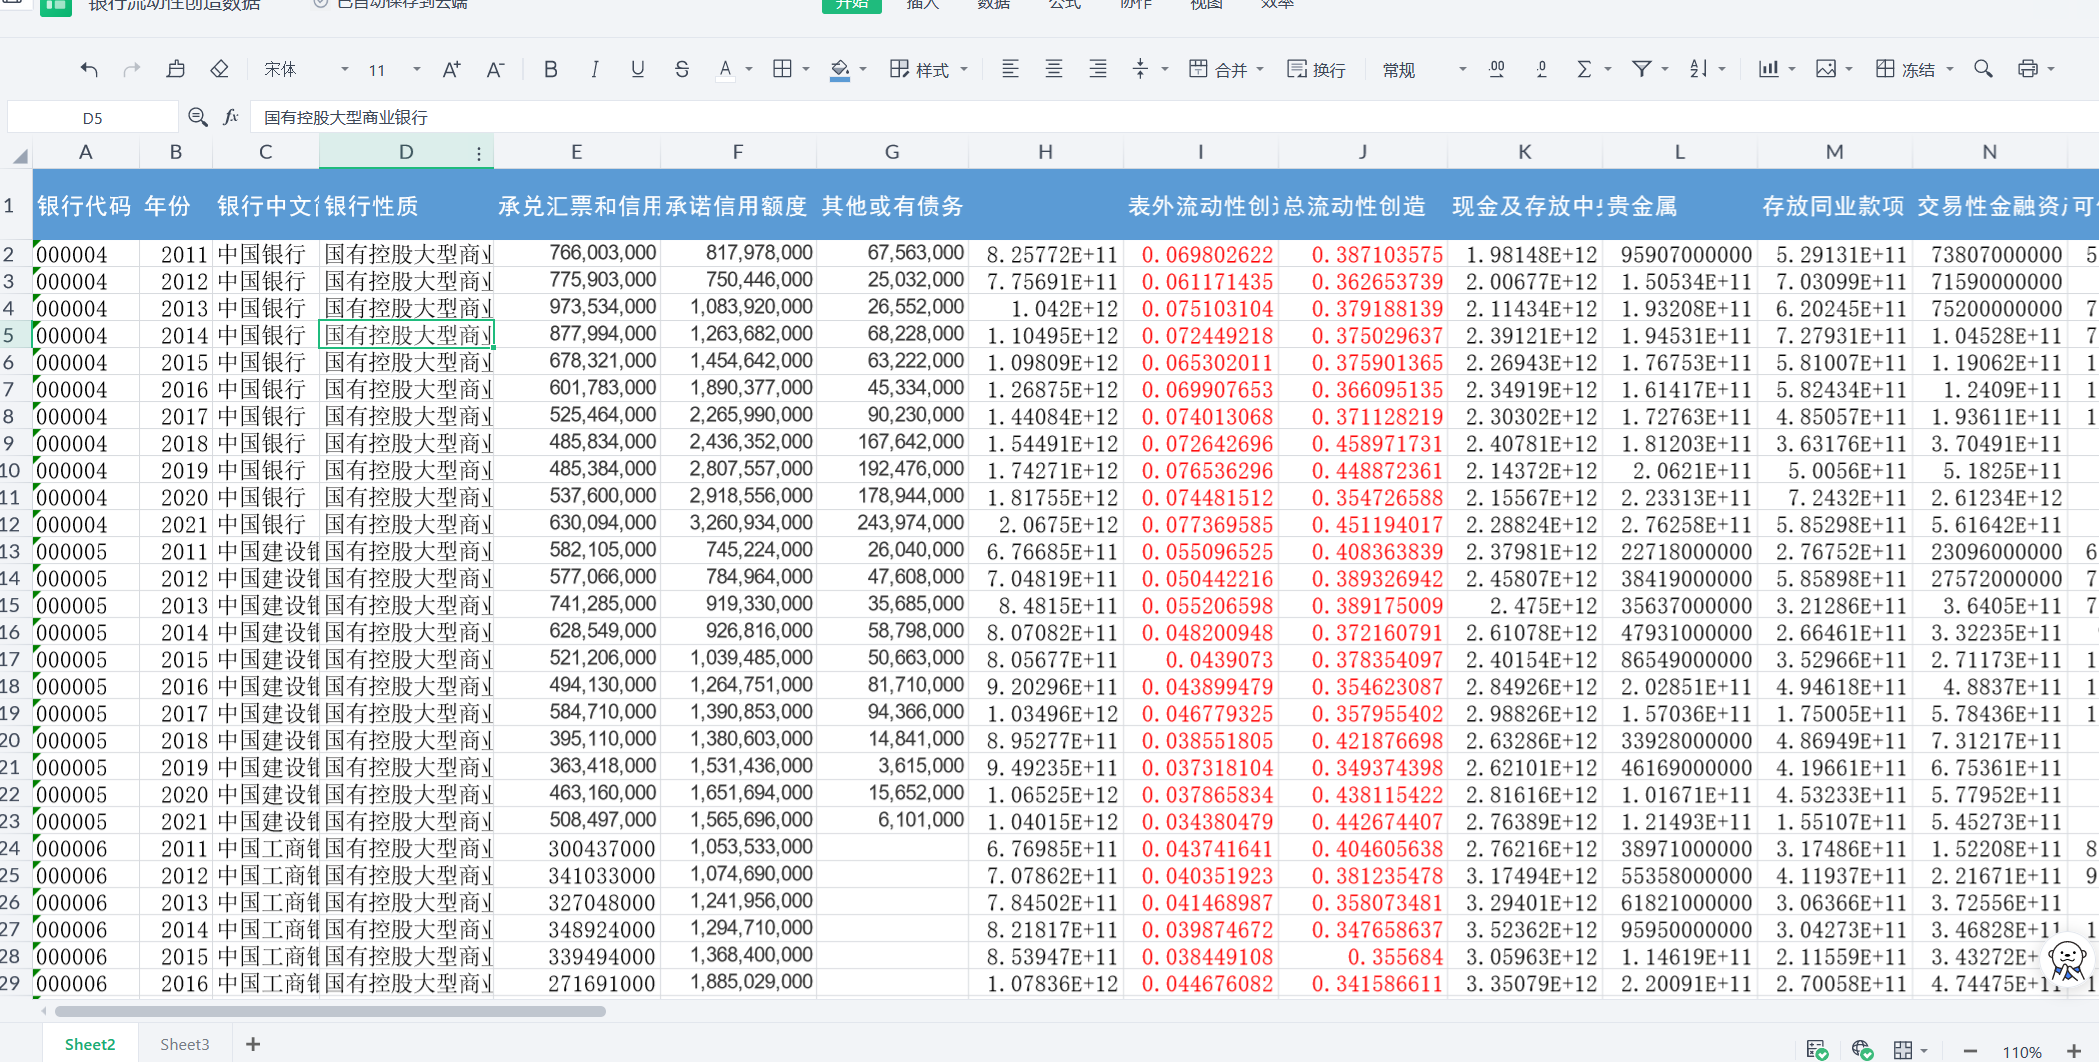Zoom in with the plus button

point(2073,1051)
